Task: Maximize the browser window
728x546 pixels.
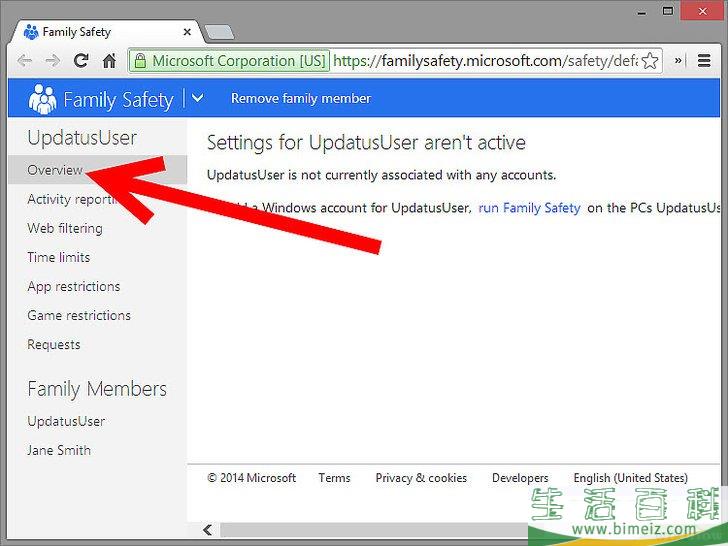Action: tap(668, 11)
